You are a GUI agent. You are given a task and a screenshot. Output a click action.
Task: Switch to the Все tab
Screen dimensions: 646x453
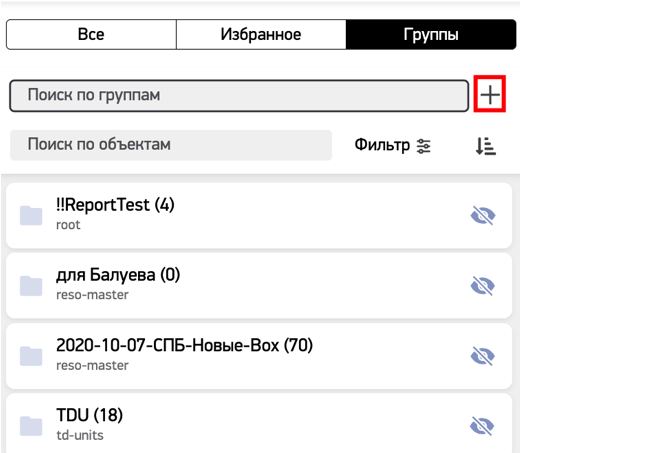pyautogui.click(x=91, y=35)
